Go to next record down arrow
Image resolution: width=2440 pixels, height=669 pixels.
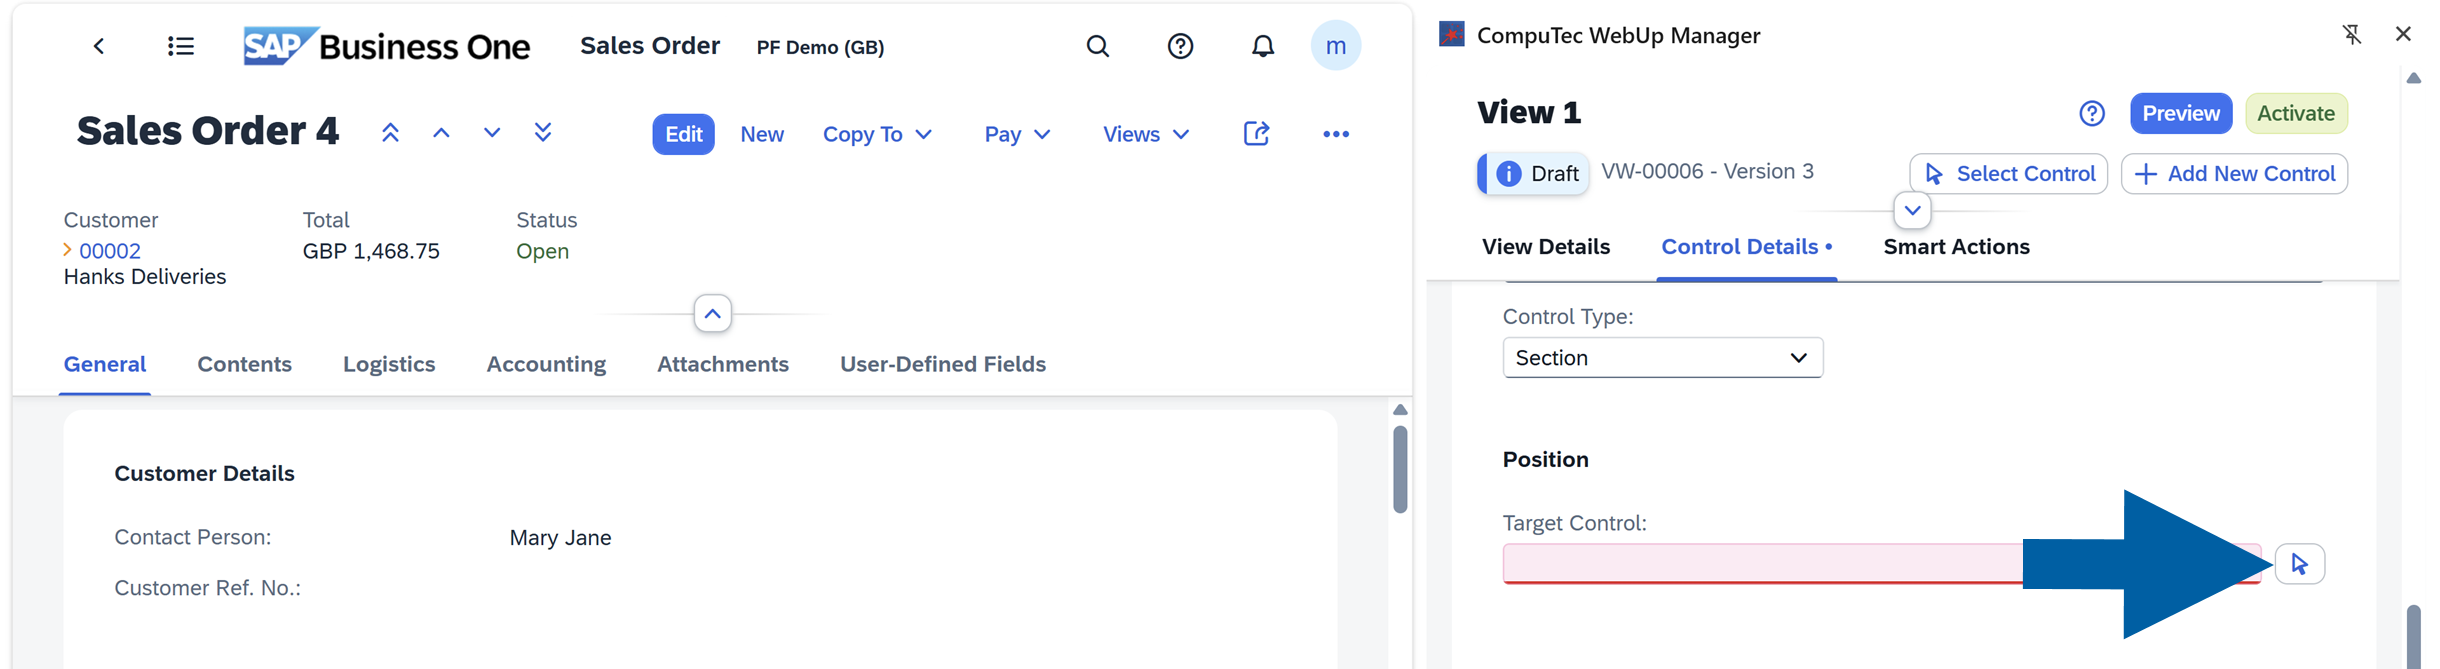coord(492,133)
